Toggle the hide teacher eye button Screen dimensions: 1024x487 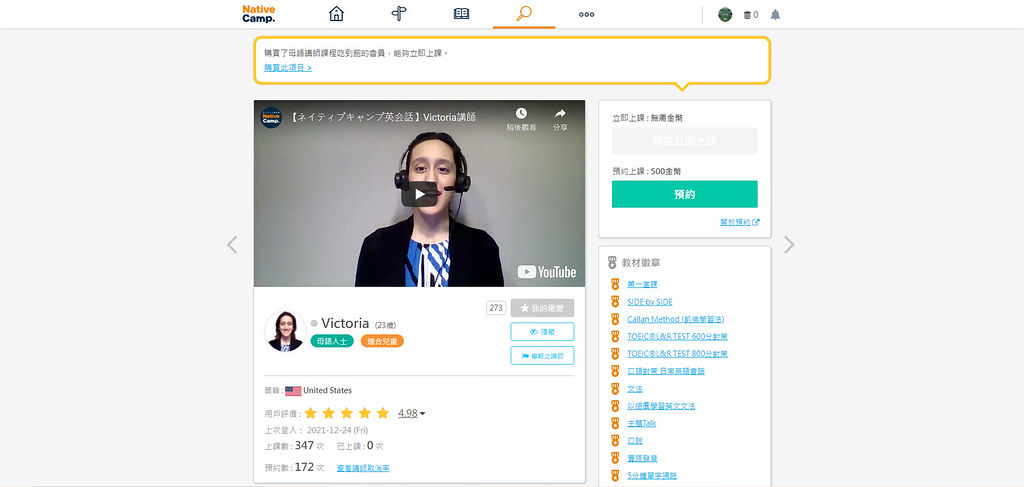(x=542, y=332)
